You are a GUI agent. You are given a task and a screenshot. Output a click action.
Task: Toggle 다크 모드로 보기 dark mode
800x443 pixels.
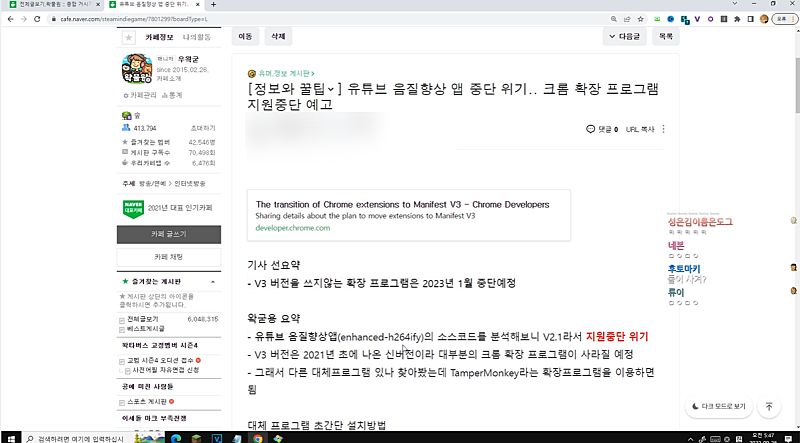tap(718, 407)
